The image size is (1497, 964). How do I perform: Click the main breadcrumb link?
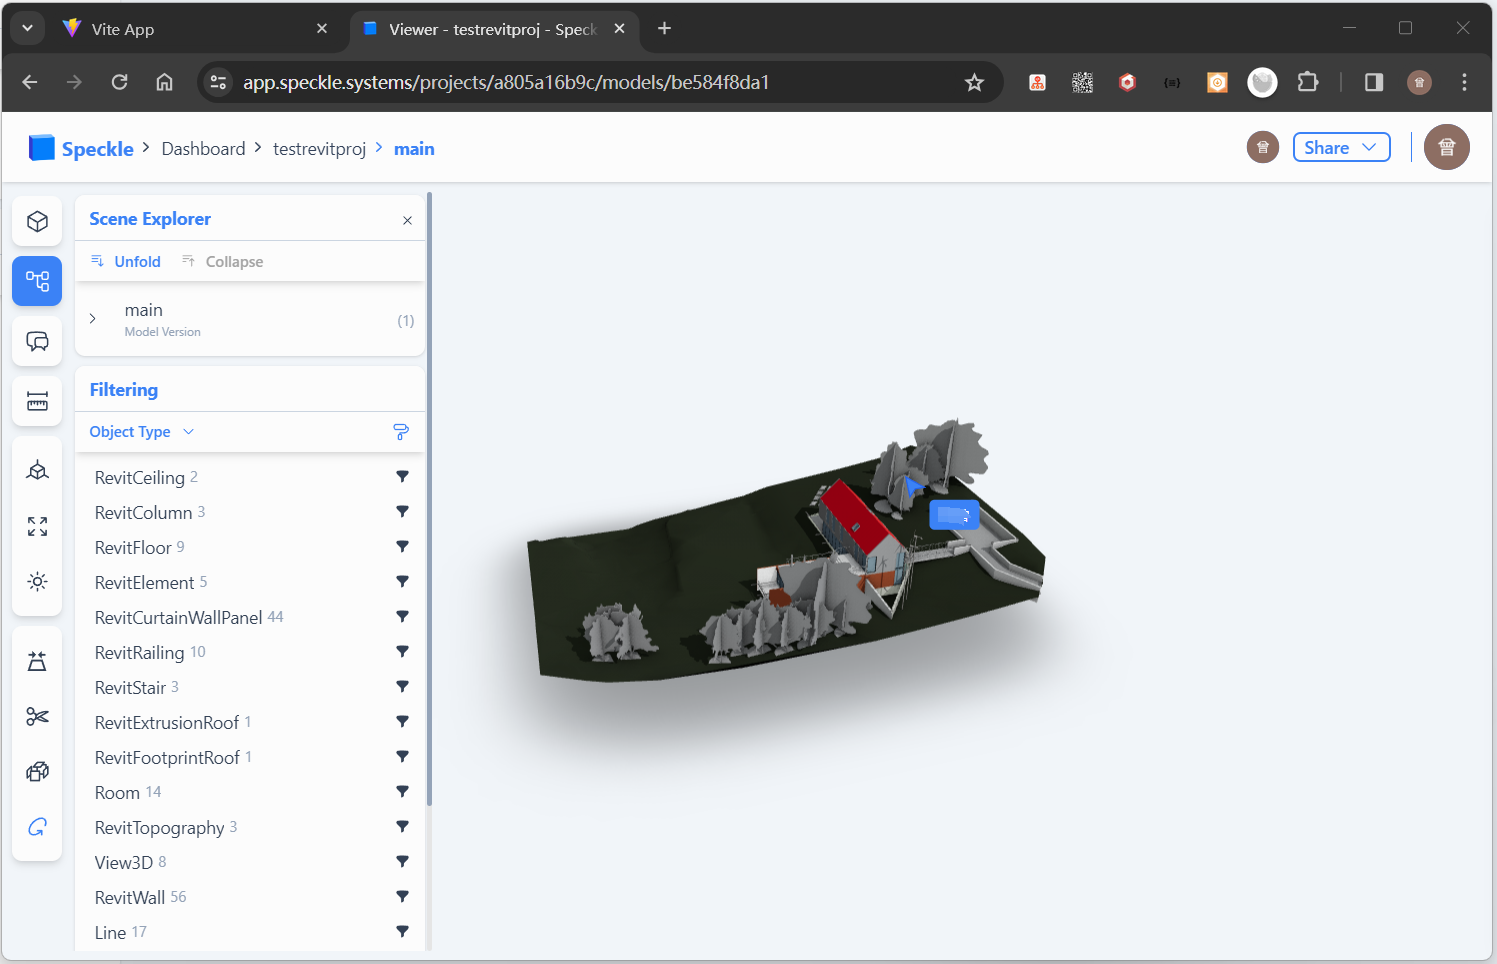click(x=414, y=149)
